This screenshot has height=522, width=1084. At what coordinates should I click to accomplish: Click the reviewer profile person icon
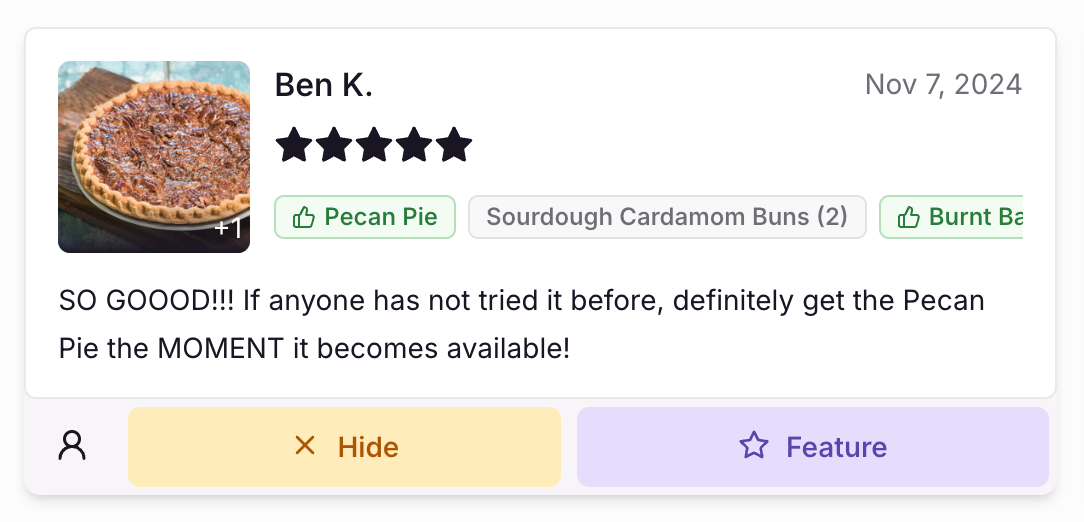(72, 445)
